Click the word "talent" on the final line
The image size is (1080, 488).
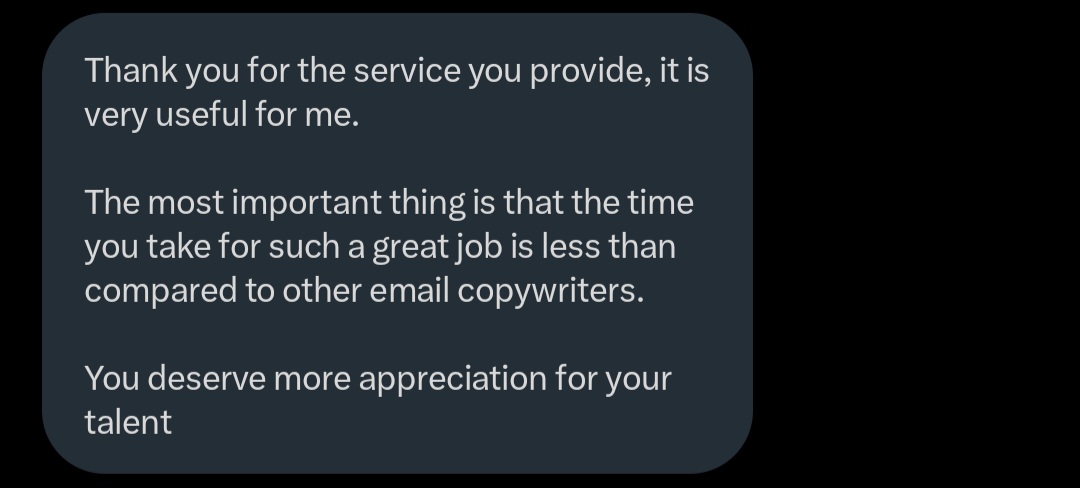pos(128,423)
